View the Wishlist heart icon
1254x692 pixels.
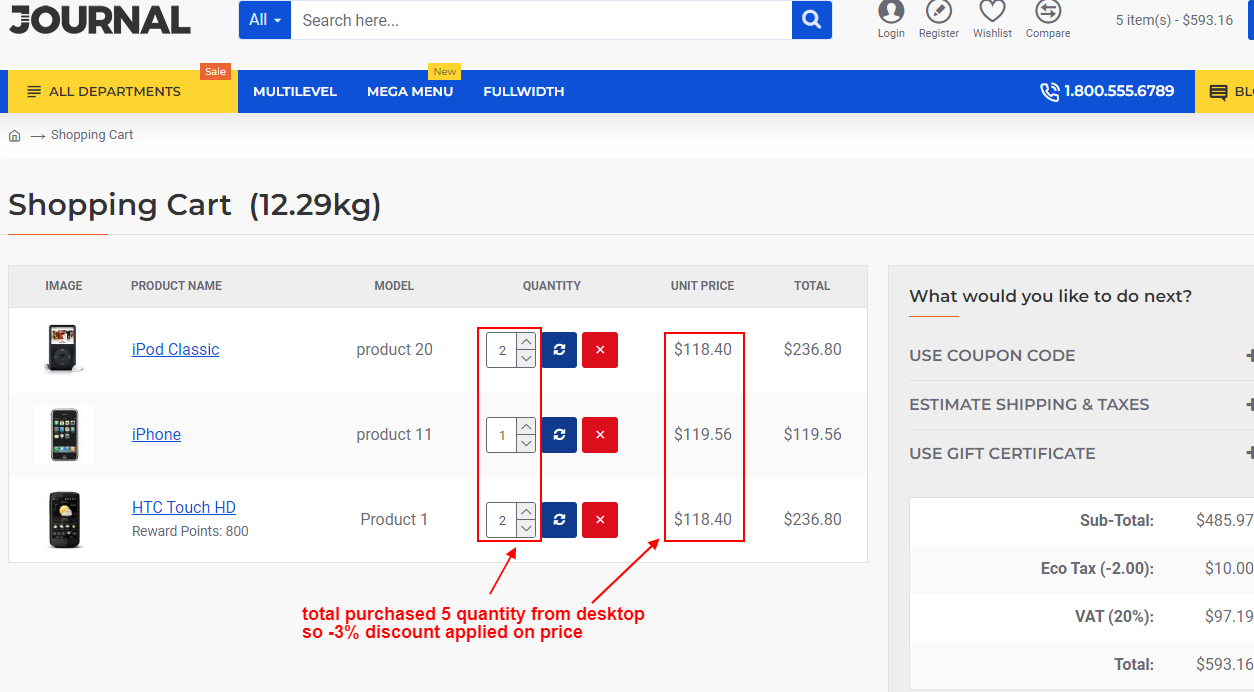click(991, 14)
